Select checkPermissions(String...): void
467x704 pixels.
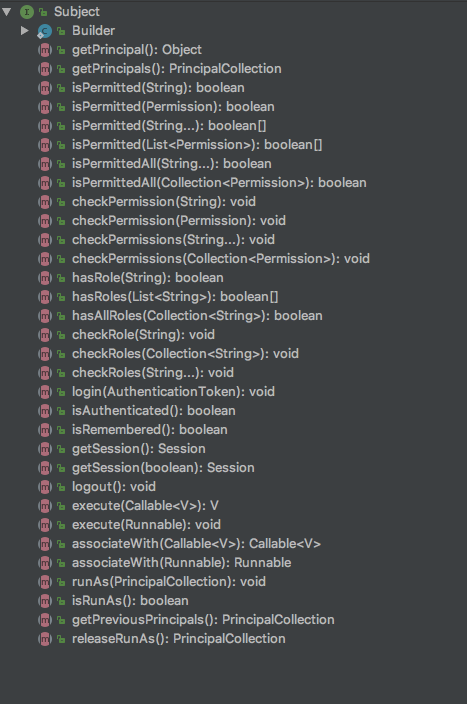[173, 240]
